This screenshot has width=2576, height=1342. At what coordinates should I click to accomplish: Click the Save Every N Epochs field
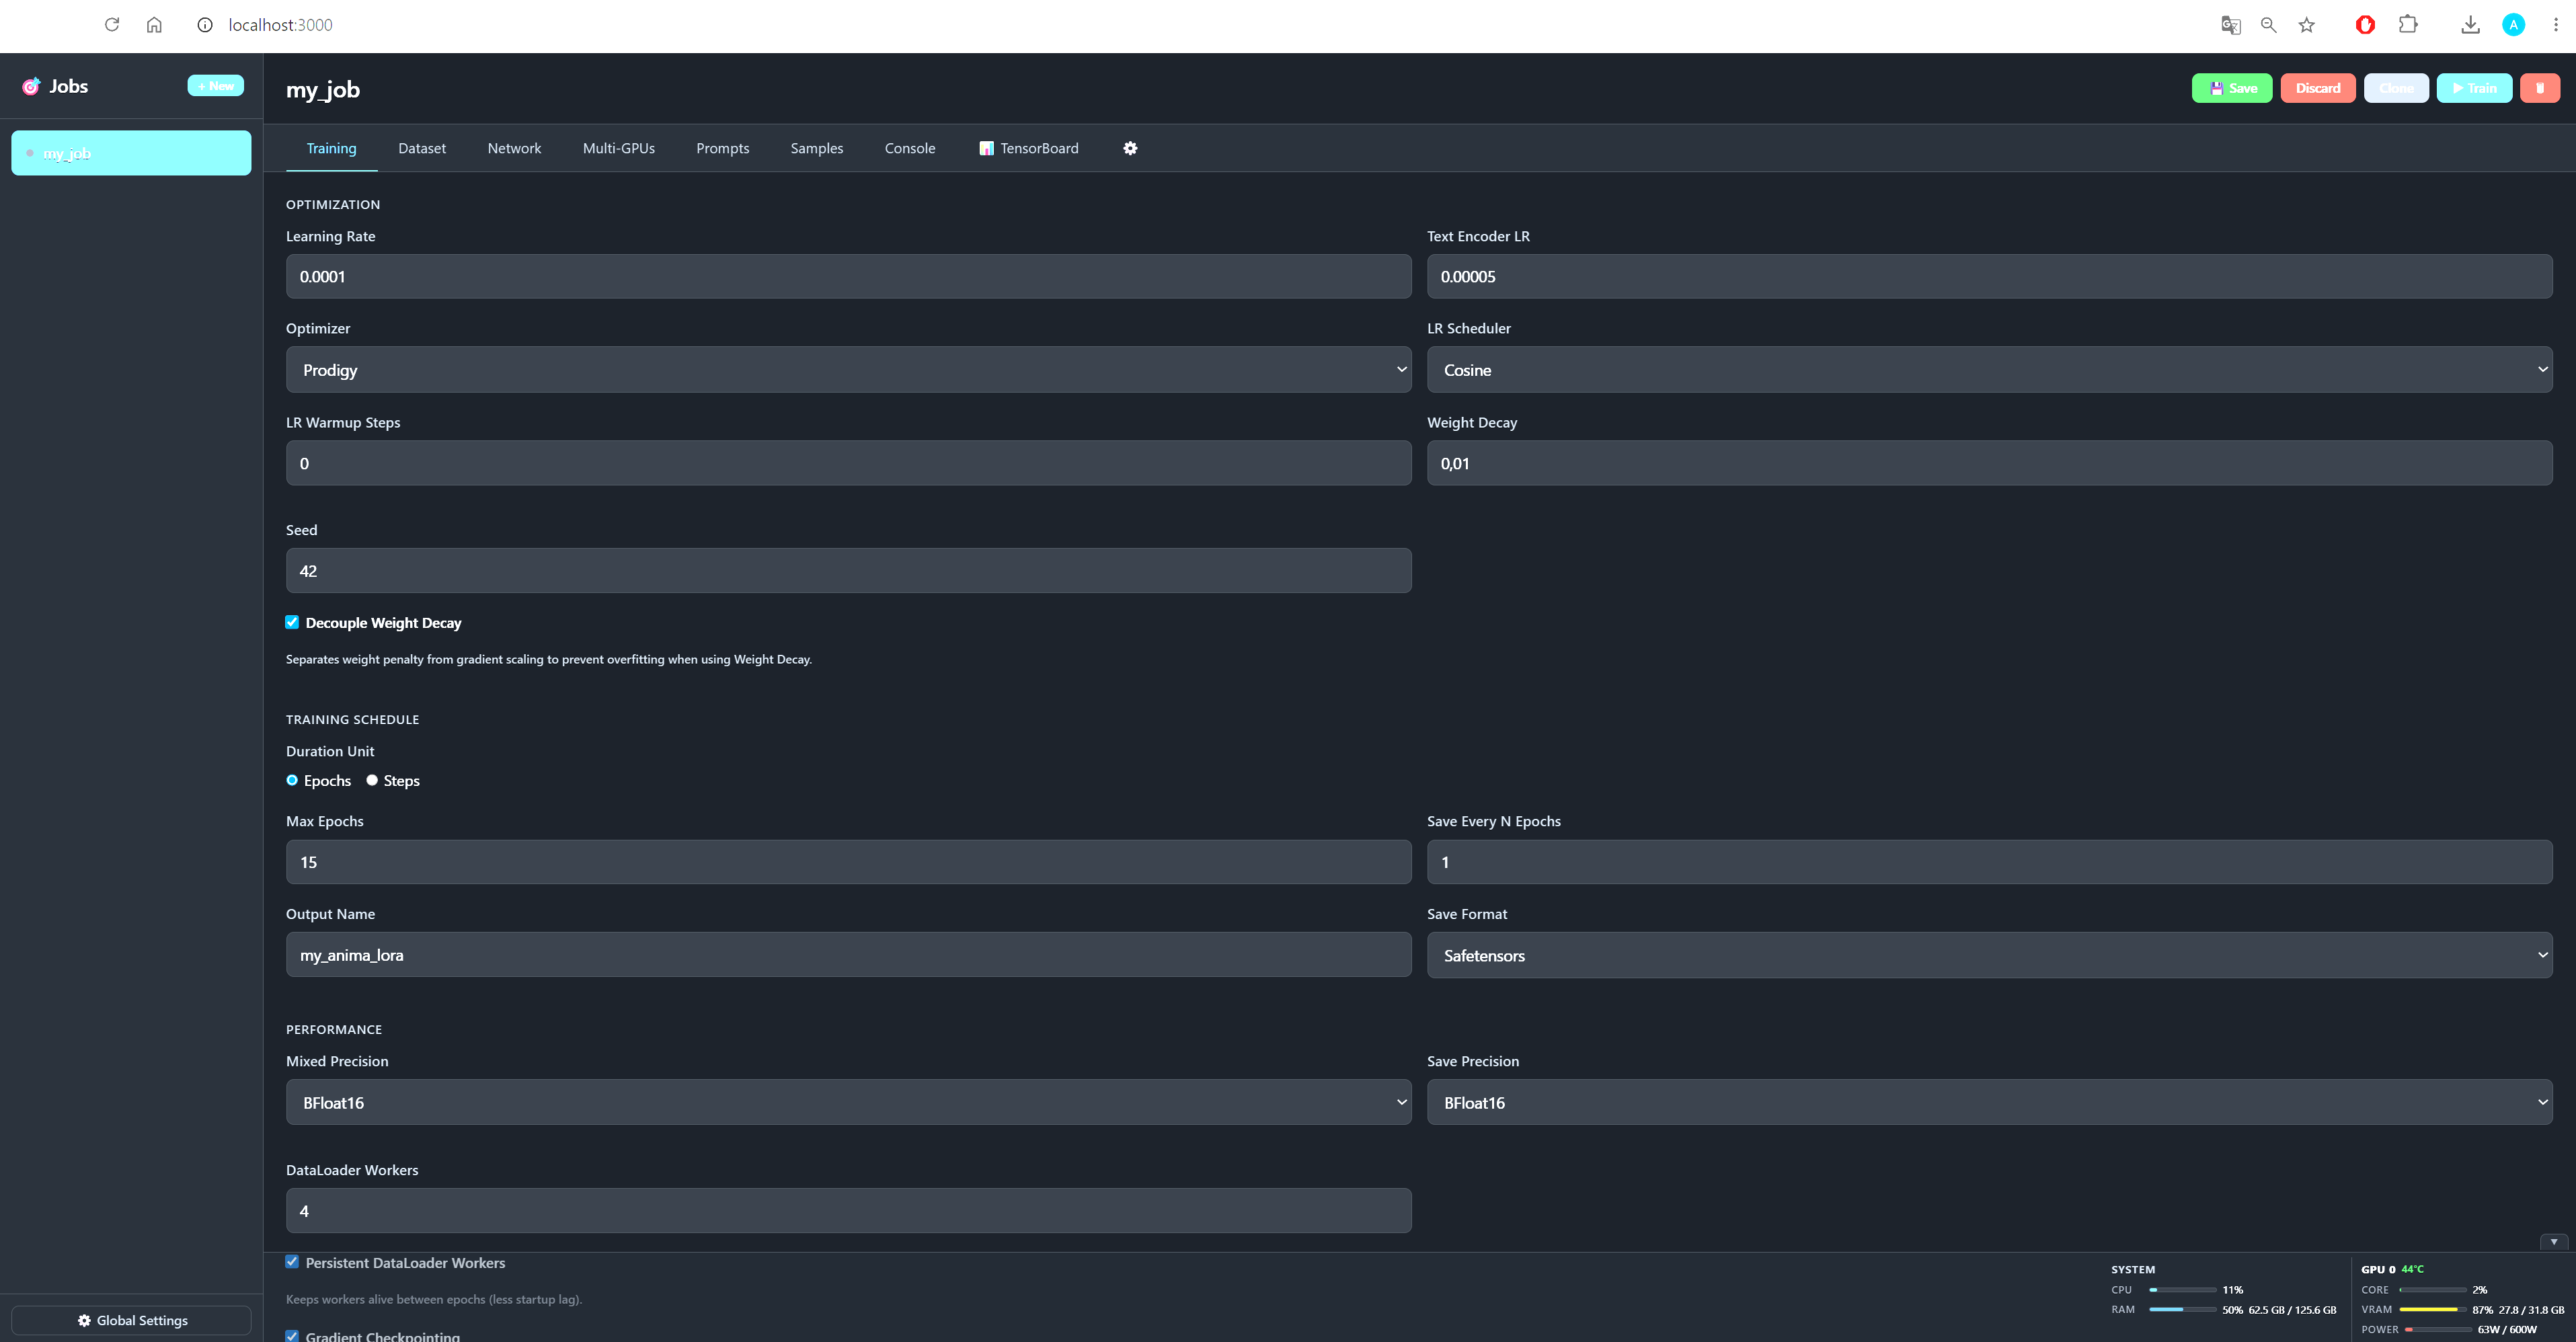coord(1989,861)
